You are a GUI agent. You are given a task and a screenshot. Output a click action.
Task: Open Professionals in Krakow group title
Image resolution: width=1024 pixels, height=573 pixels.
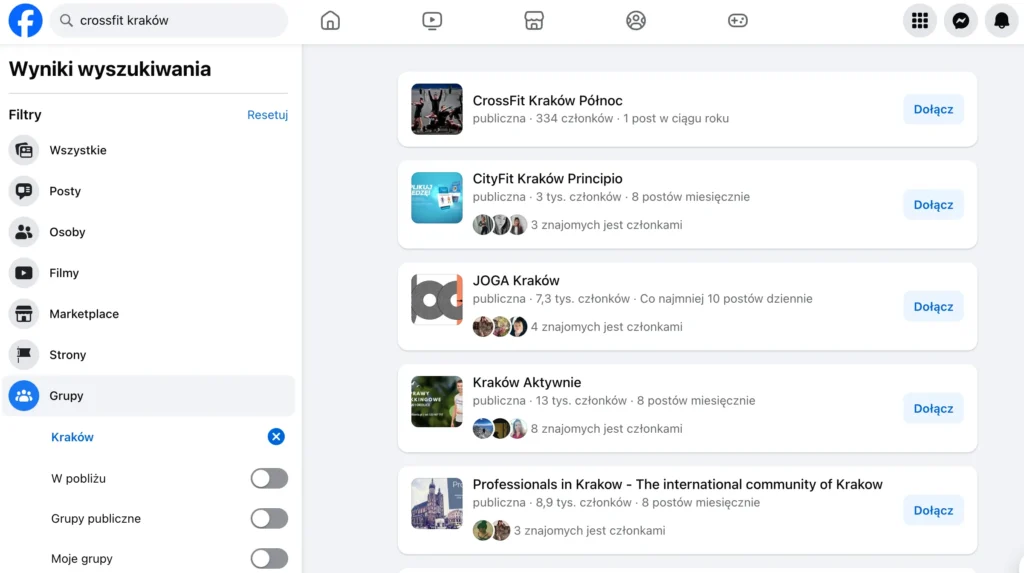coord(677,484)
